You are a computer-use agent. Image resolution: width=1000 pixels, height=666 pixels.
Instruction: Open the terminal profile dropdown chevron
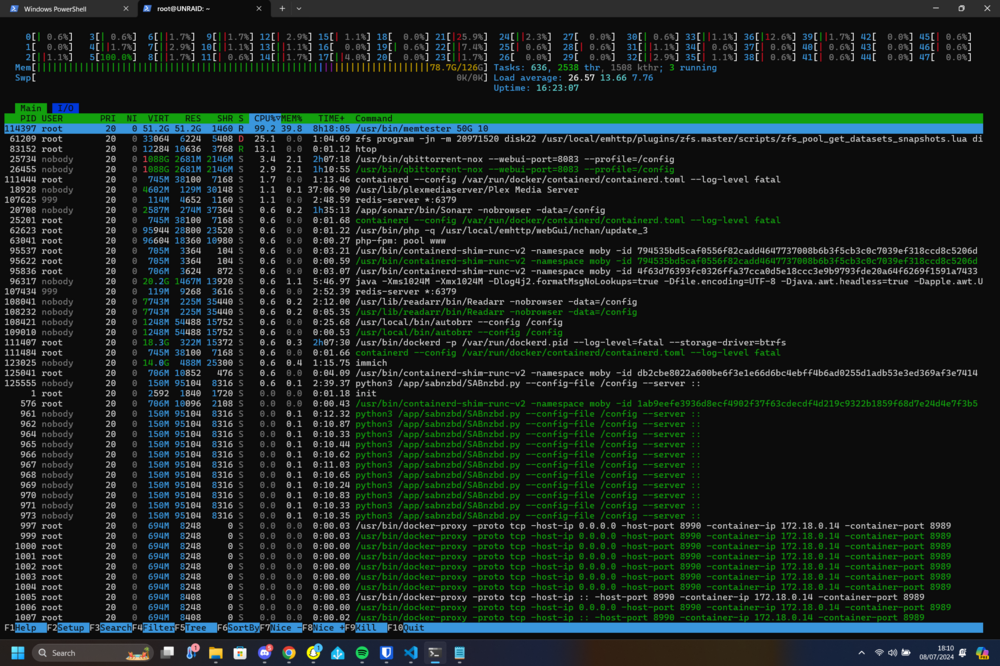(x=298, y=9)
